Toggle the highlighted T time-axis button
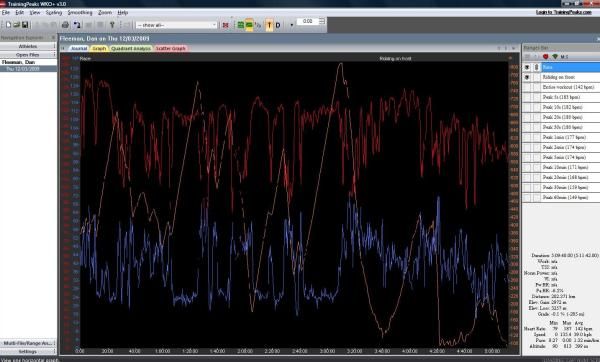600x362 pixels. (x=269, y=25)
